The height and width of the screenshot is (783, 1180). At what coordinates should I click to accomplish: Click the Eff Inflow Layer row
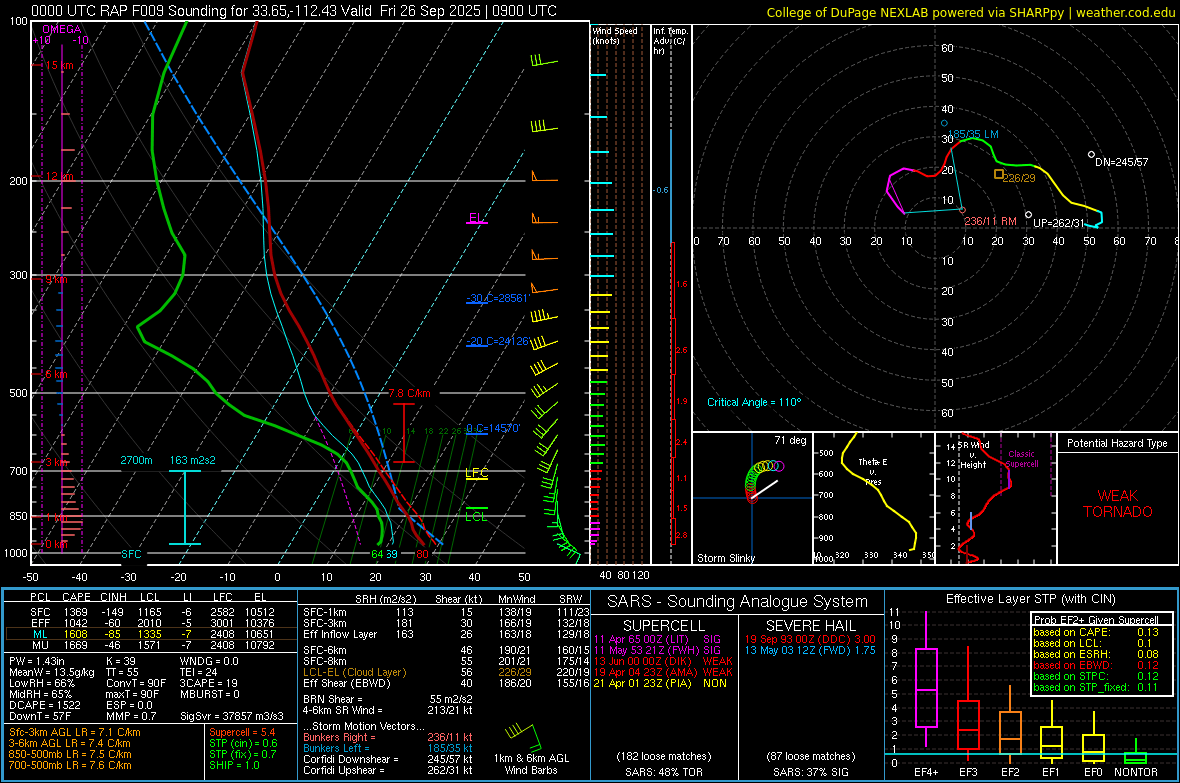coord(446,634)
